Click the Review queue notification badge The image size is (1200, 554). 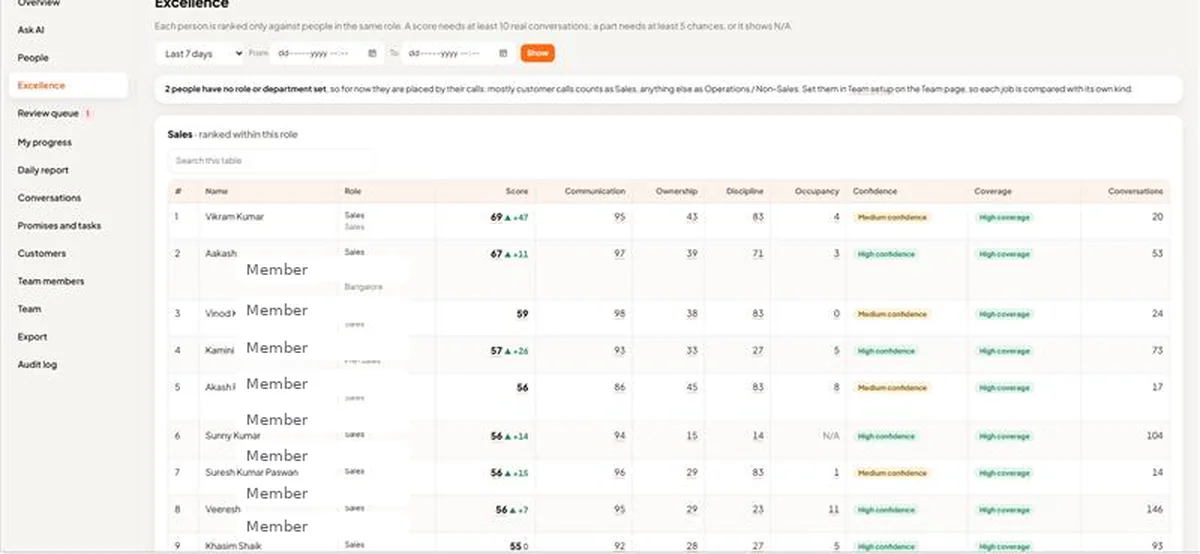[x=88, y=114]
